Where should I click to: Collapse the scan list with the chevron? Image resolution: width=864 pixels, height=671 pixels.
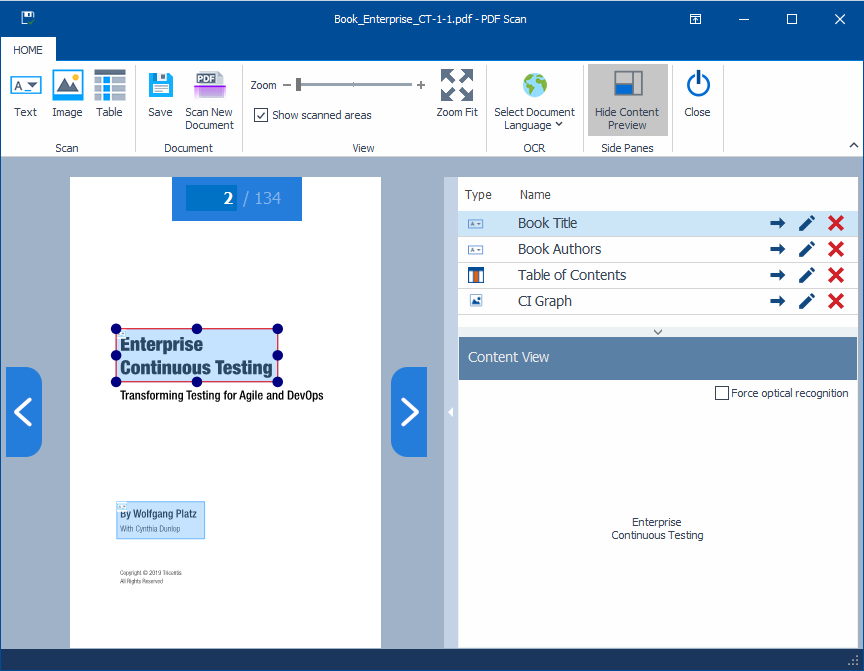[x=657, y=331]
